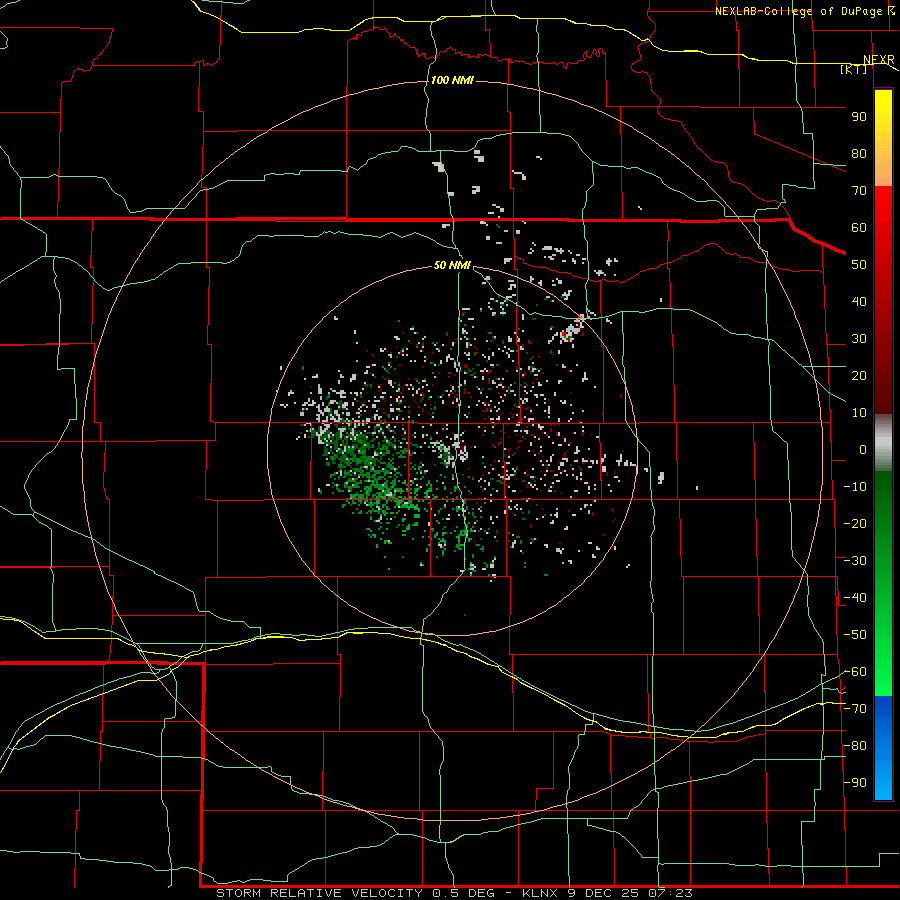The width and height of the screenshot is (900, 900).
Task: Click the positive 40 scale label
Action: click(859, 302)
